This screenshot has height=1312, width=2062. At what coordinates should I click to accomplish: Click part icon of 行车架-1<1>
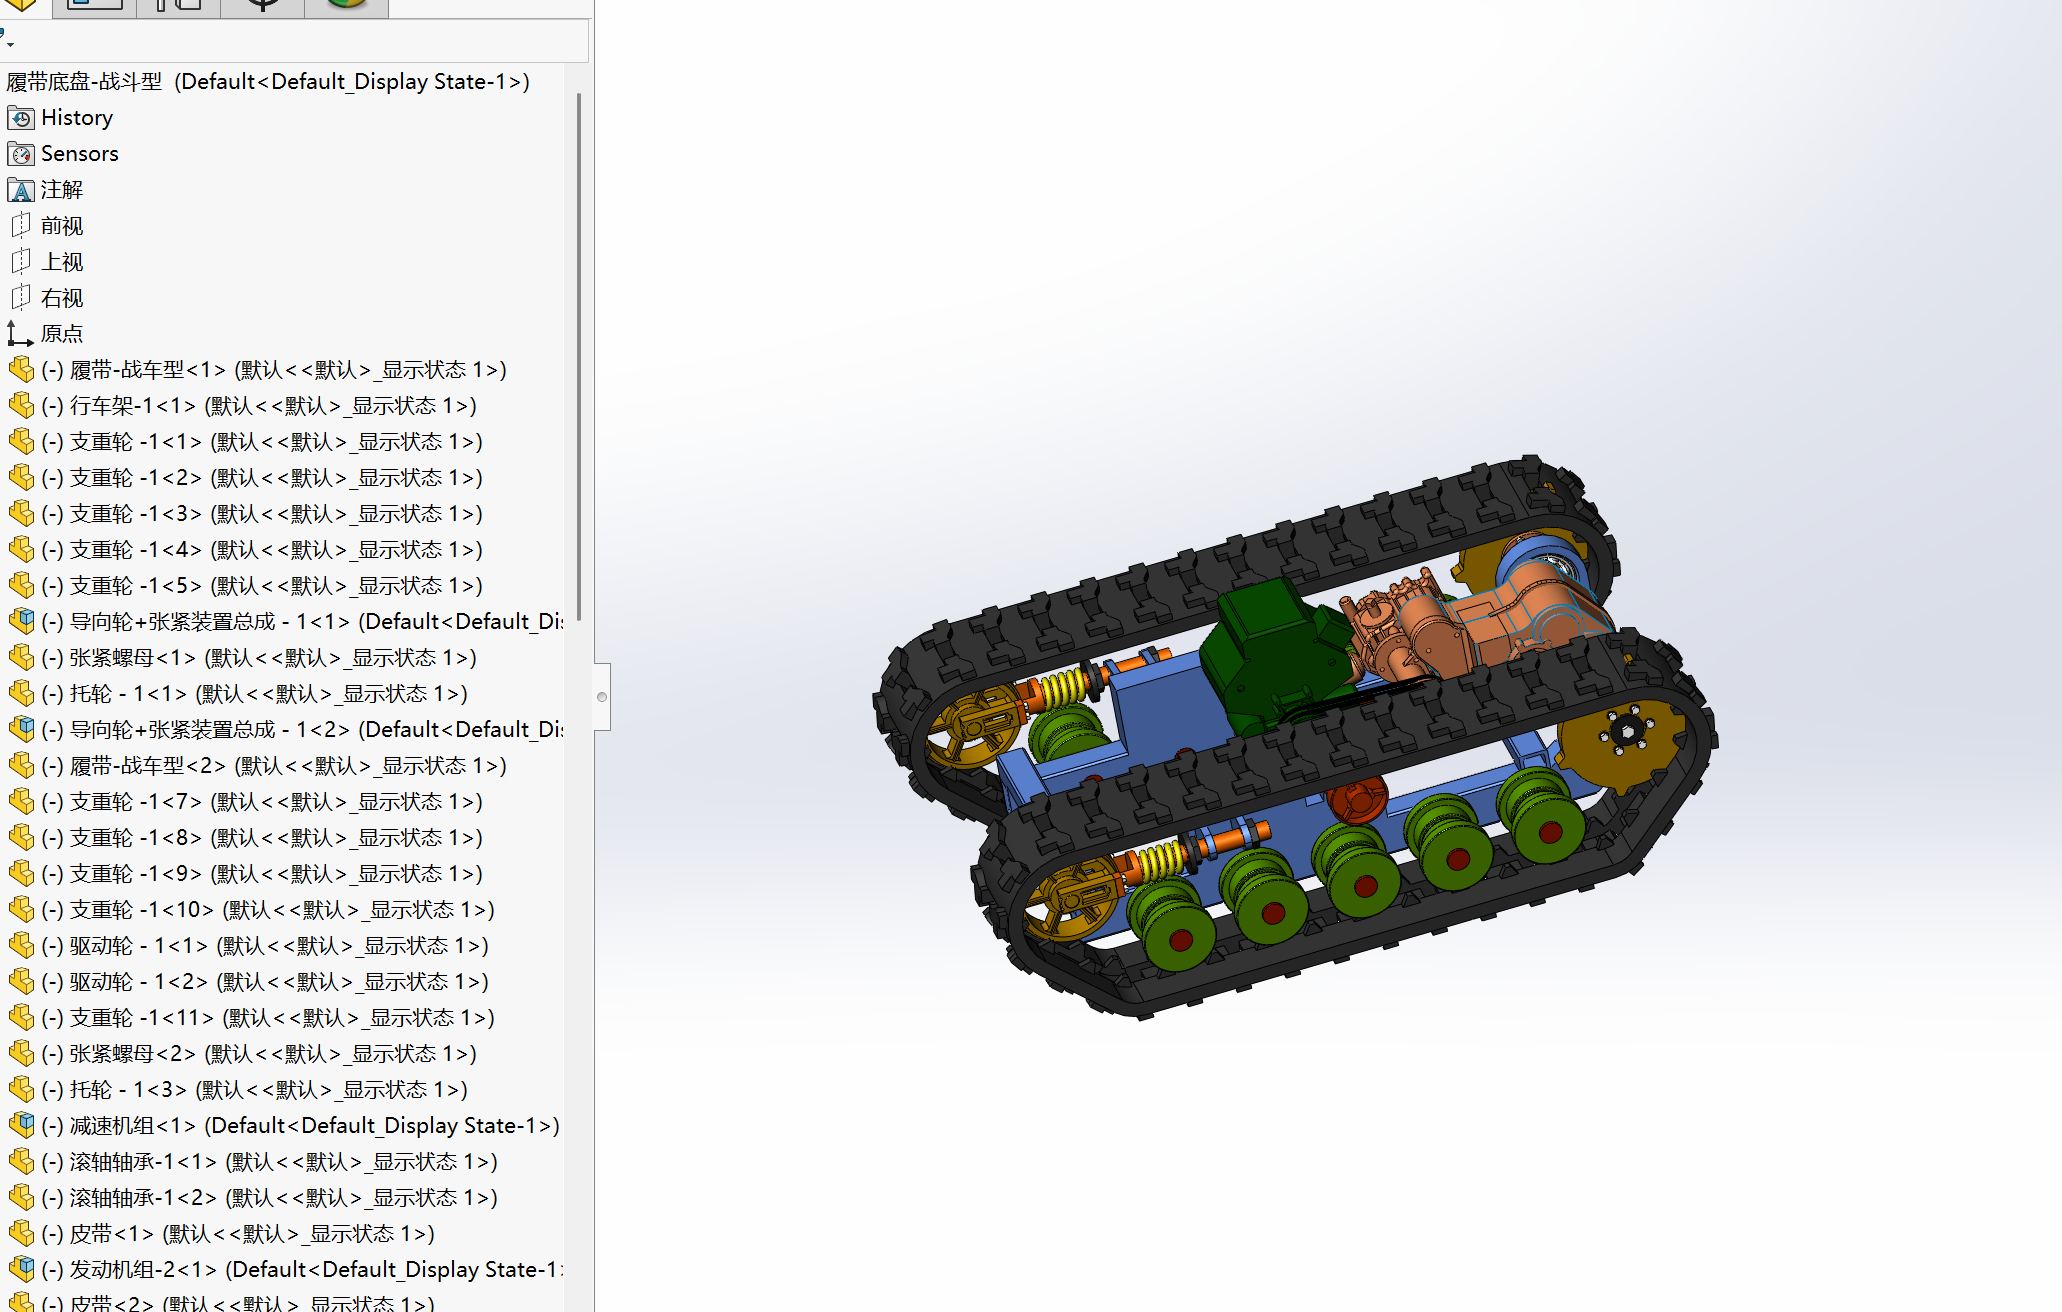tap(21, 406)
